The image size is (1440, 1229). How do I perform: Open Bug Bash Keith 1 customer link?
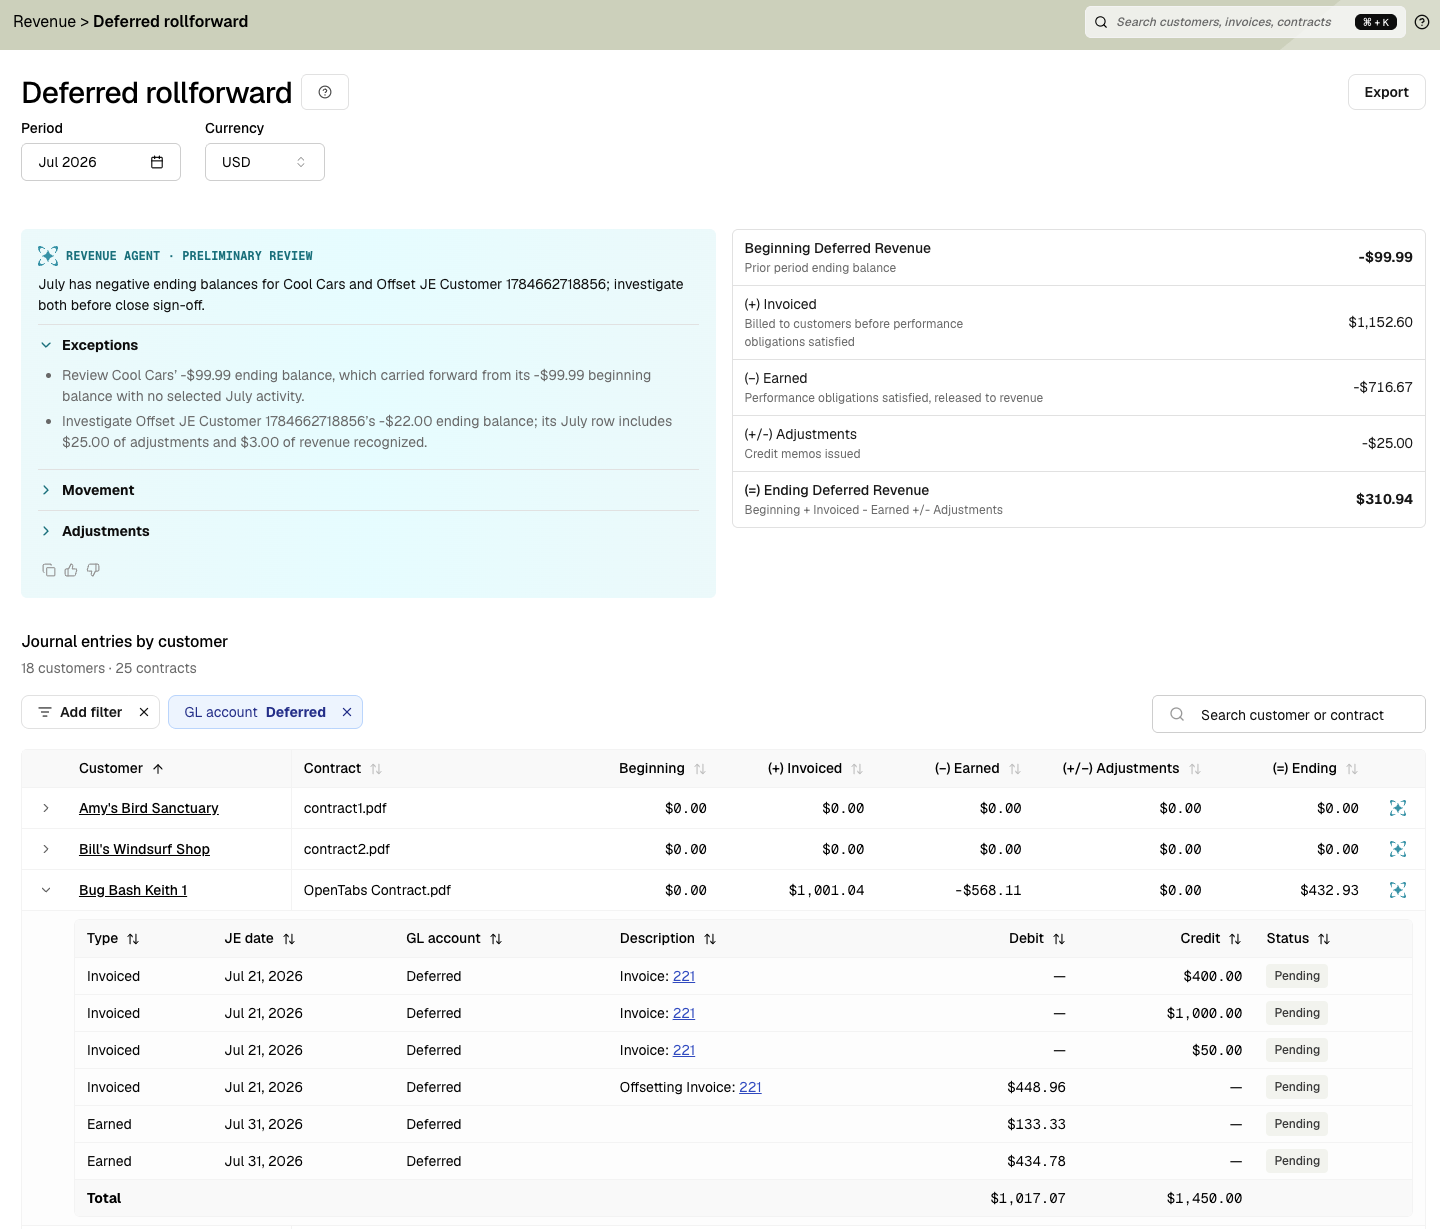coord(133,890)
